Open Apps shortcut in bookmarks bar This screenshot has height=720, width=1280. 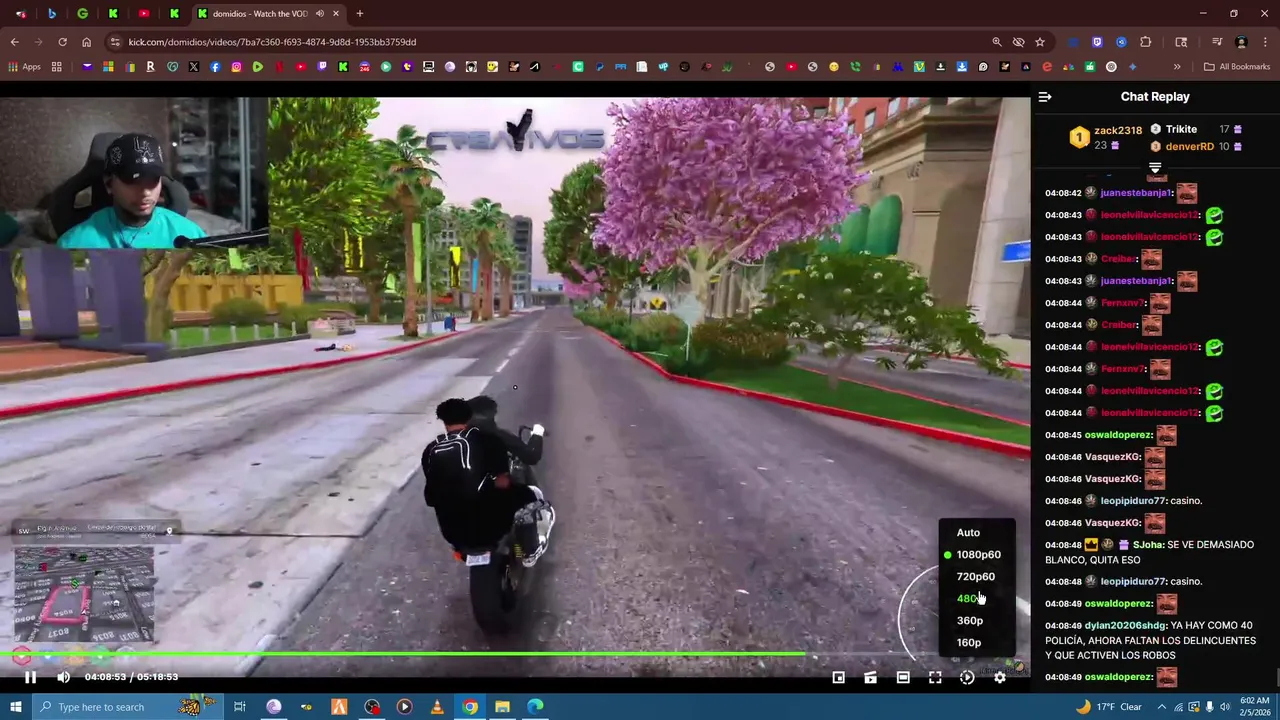[24, 67]
